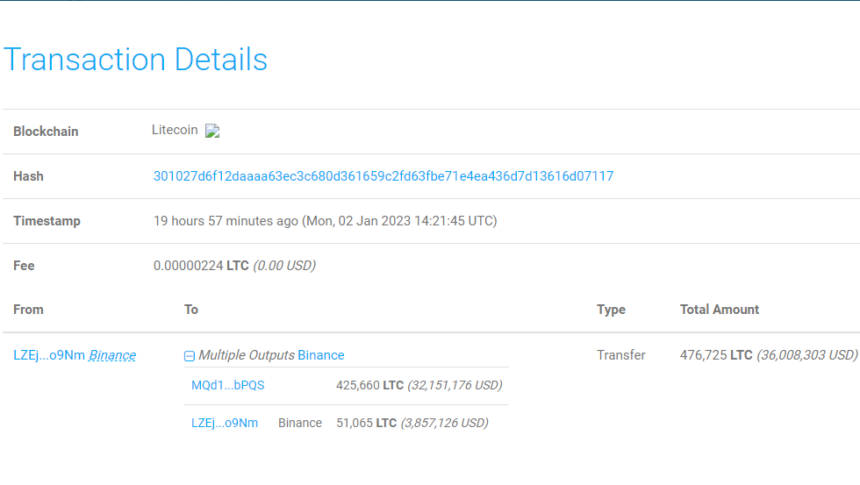
Task: Collapse the Multiple Outputs list
Action: coord(189,356)
